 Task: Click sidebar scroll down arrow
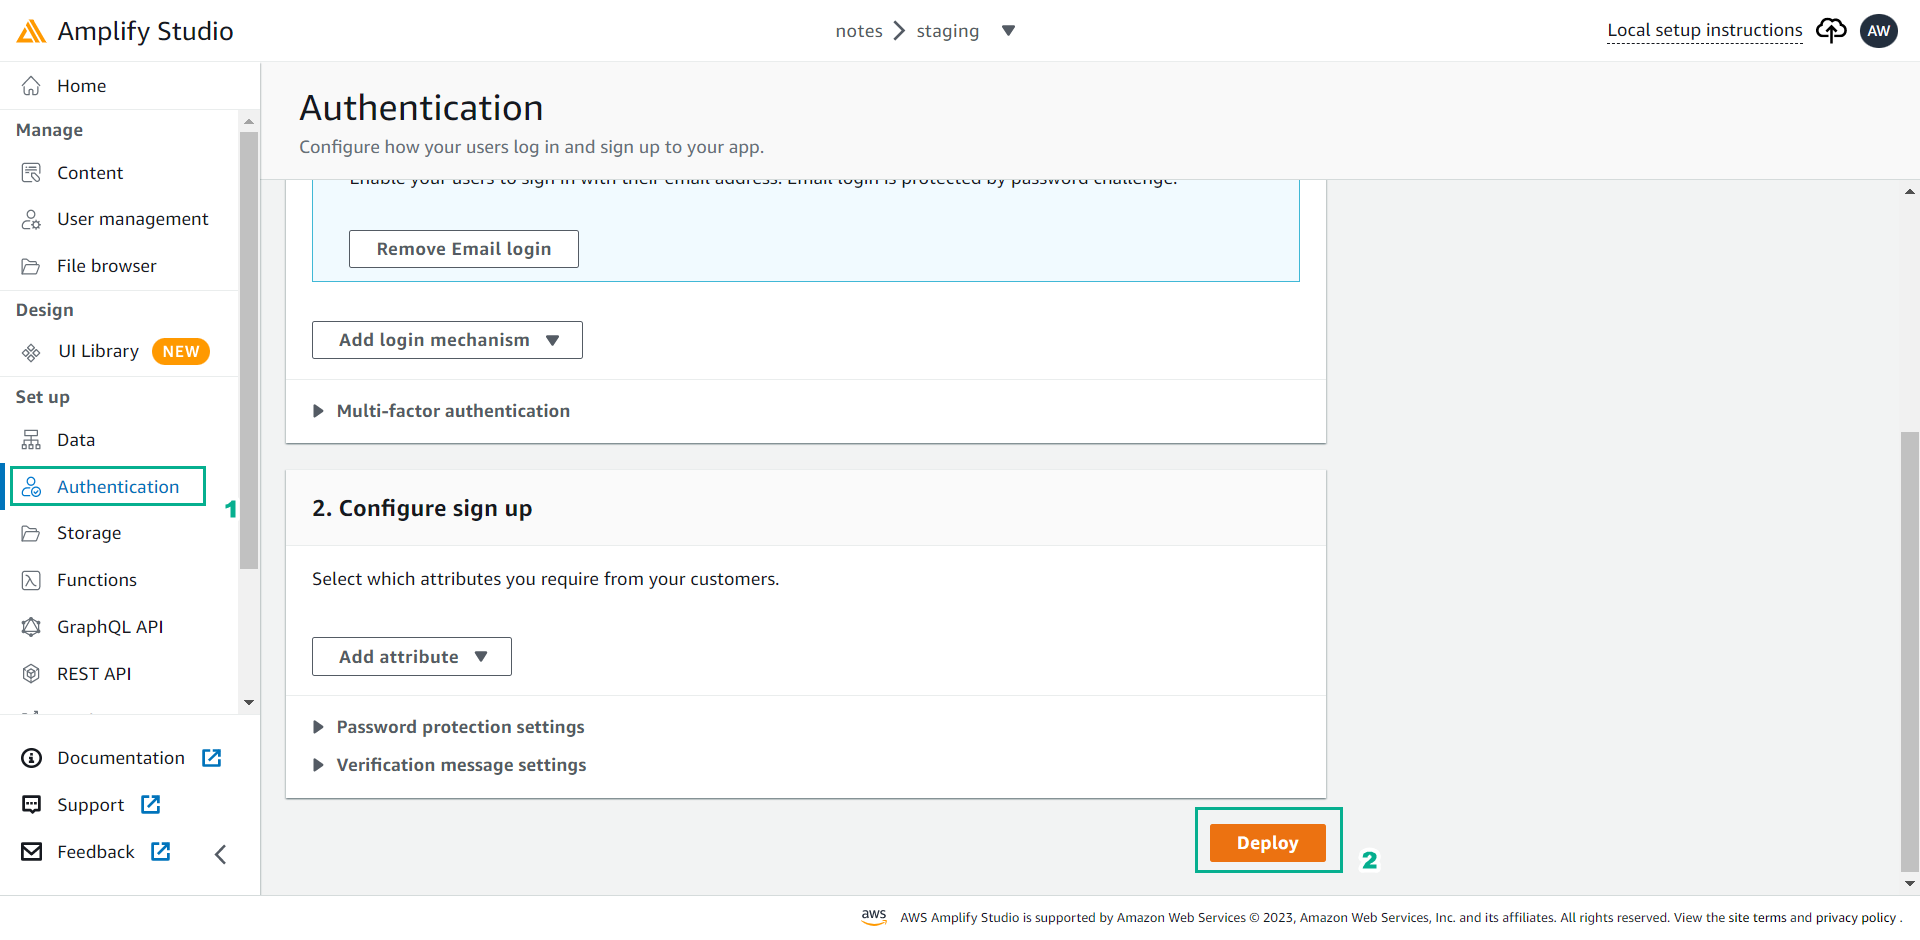click(x=249, y=702)
